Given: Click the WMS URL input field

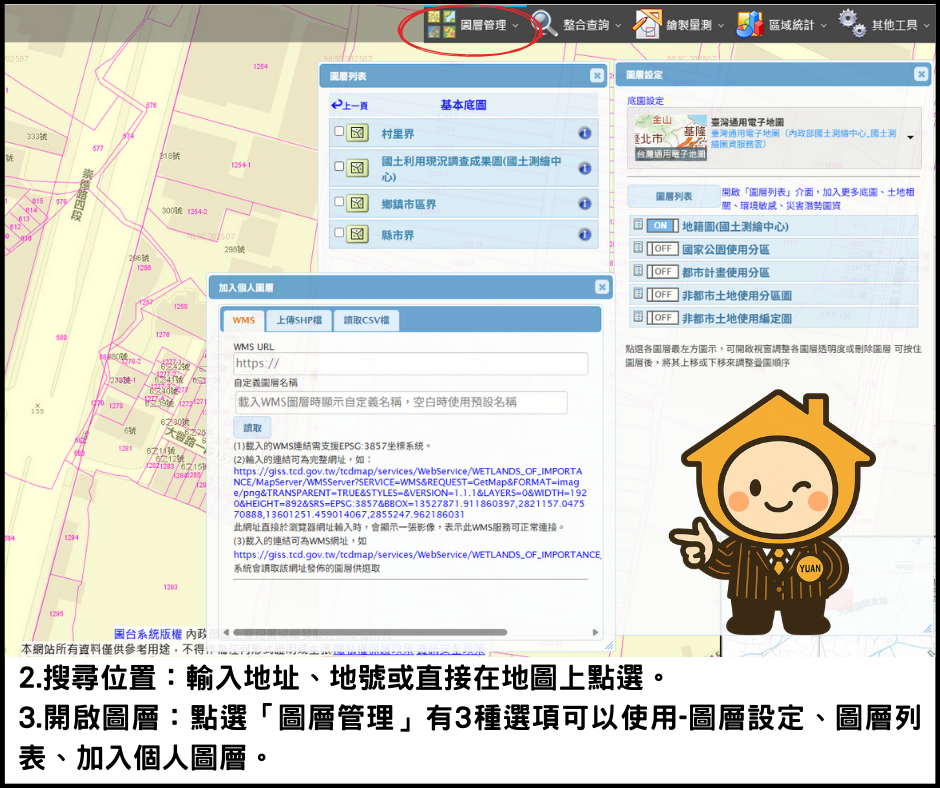Looking at the screenshot, I should 410,364.
